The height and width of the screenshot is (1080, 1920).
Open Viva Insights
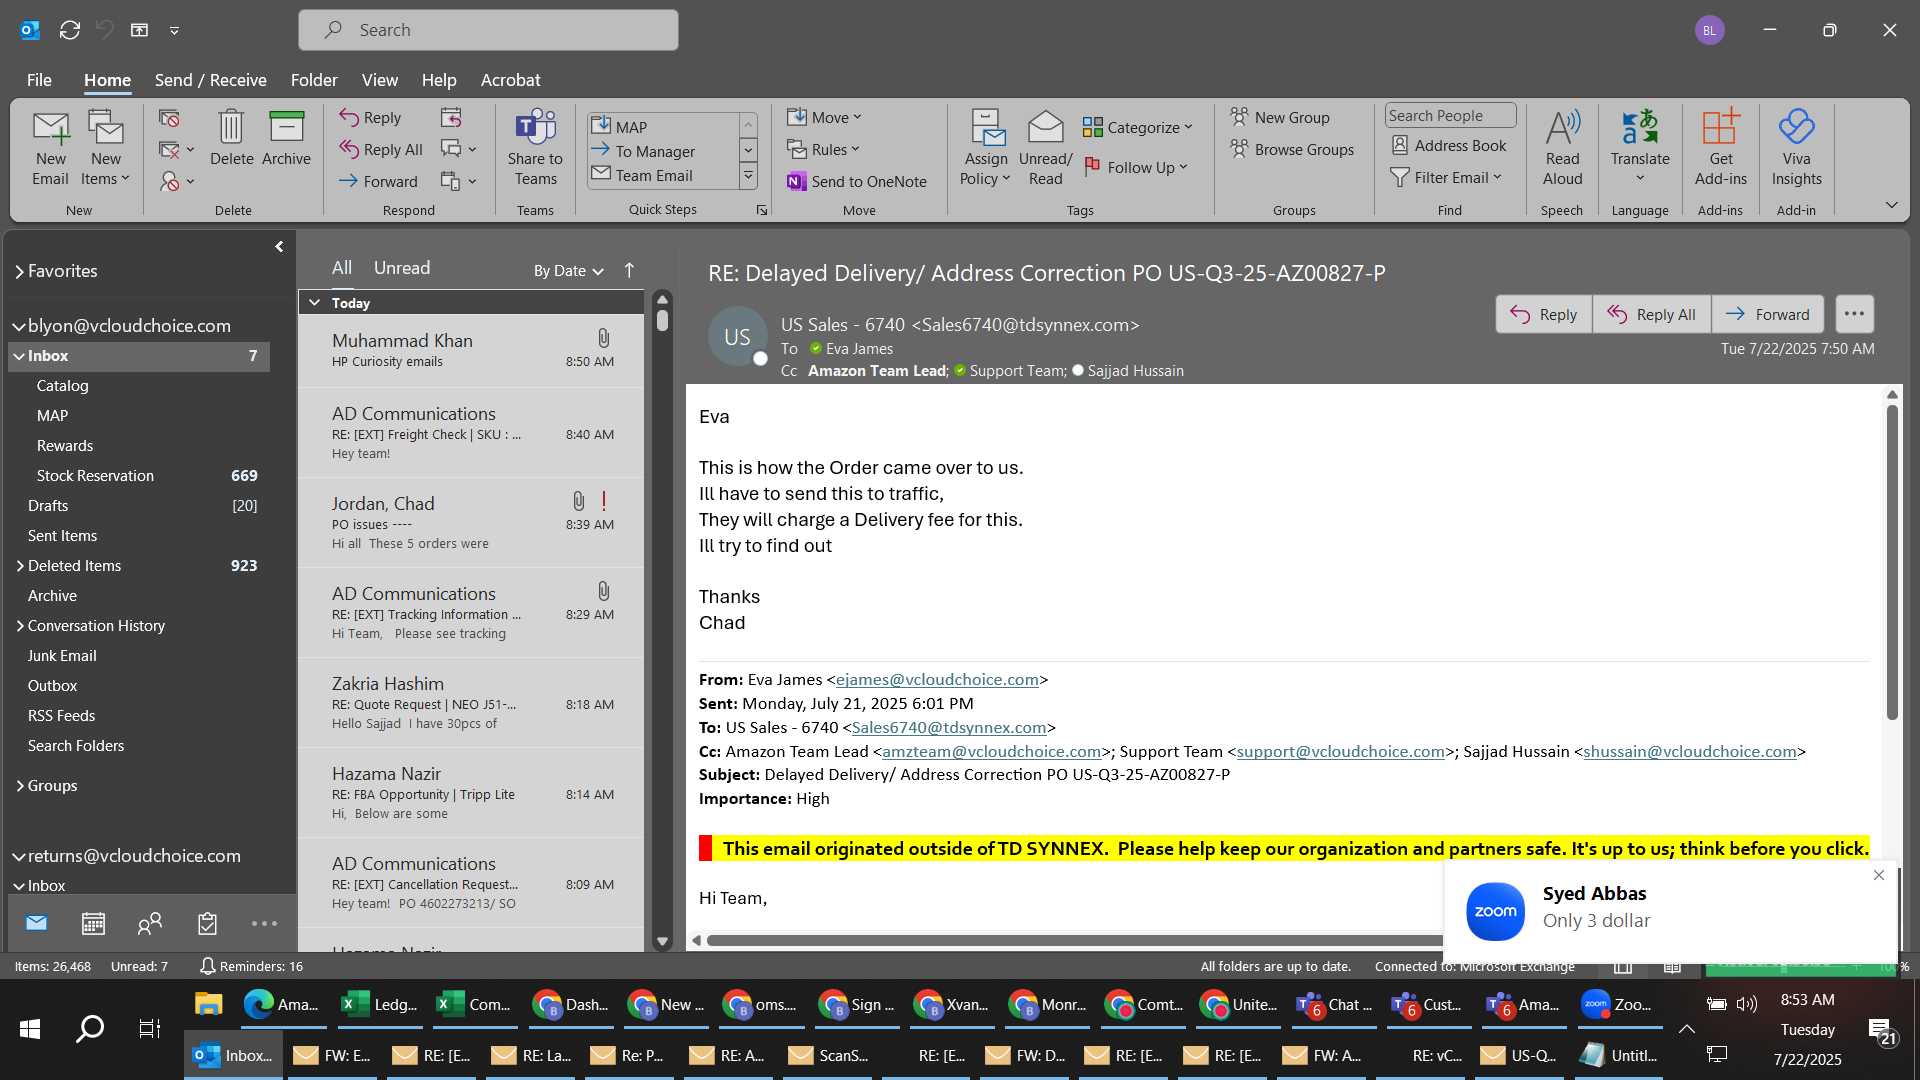point(1796,148)
